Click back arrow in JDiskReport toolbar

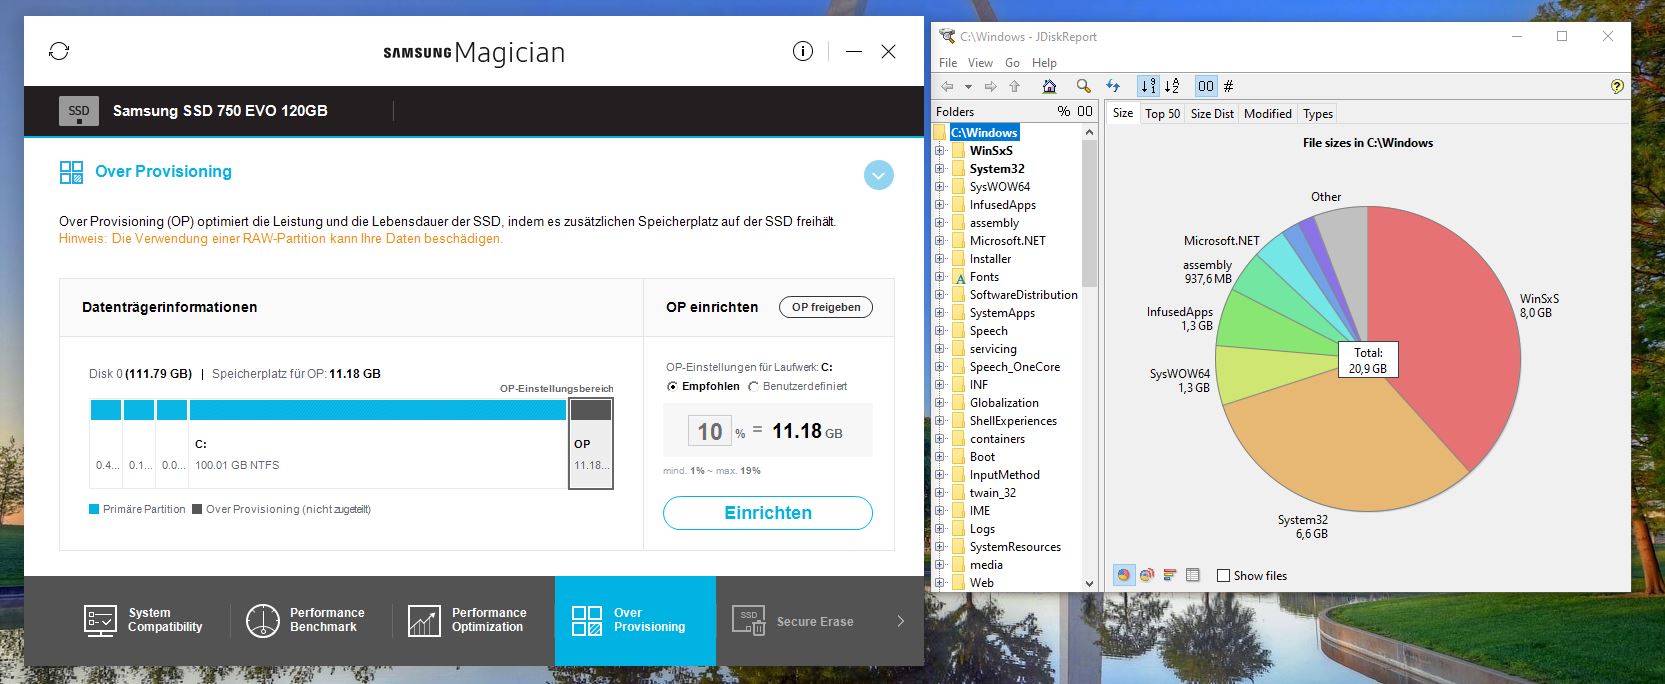coord(948,86)
